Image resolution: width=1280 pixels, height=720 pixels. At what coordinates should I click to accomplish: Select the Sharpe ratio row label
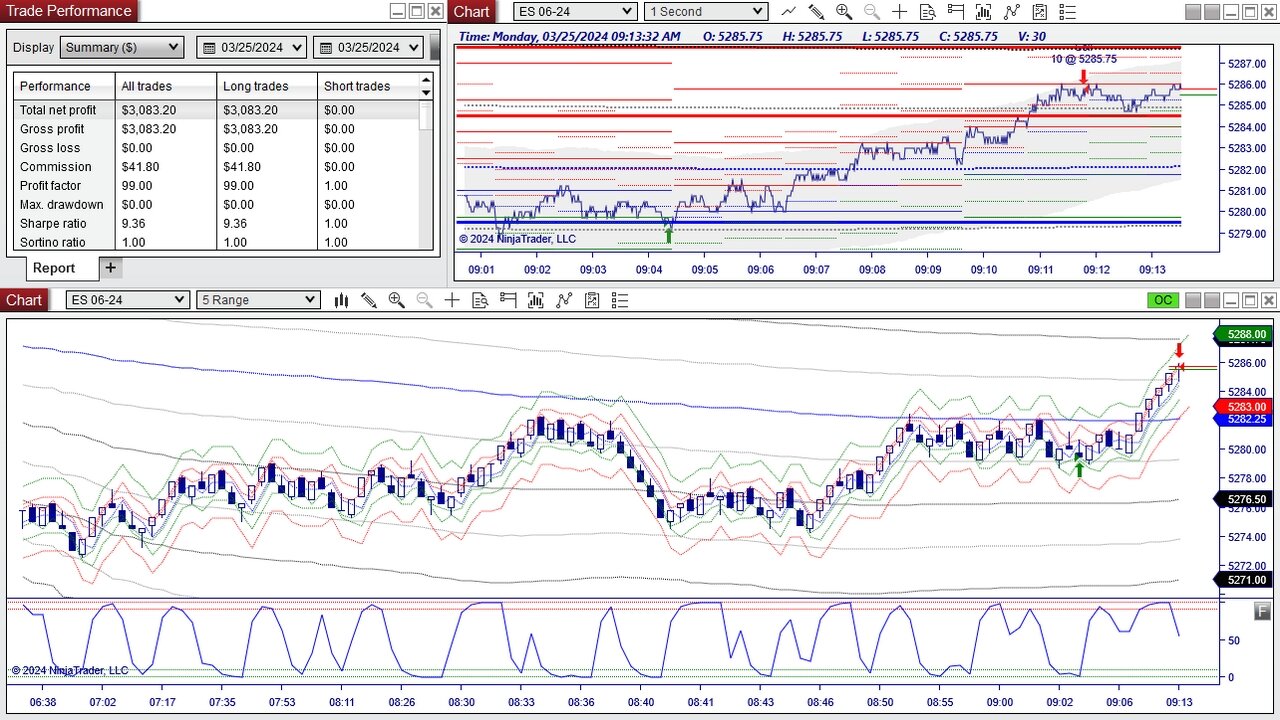click(x=53, y=224)
